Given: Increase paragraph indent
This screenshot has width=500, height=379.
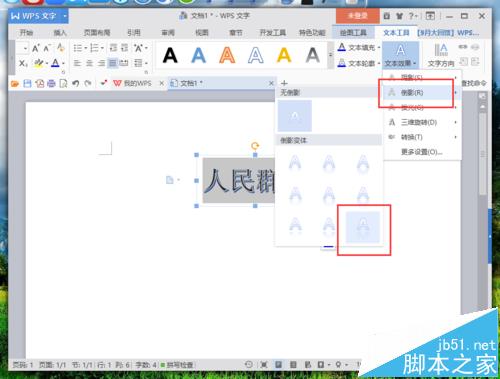Looking at the screenshot, I should (x=124, y=48).
